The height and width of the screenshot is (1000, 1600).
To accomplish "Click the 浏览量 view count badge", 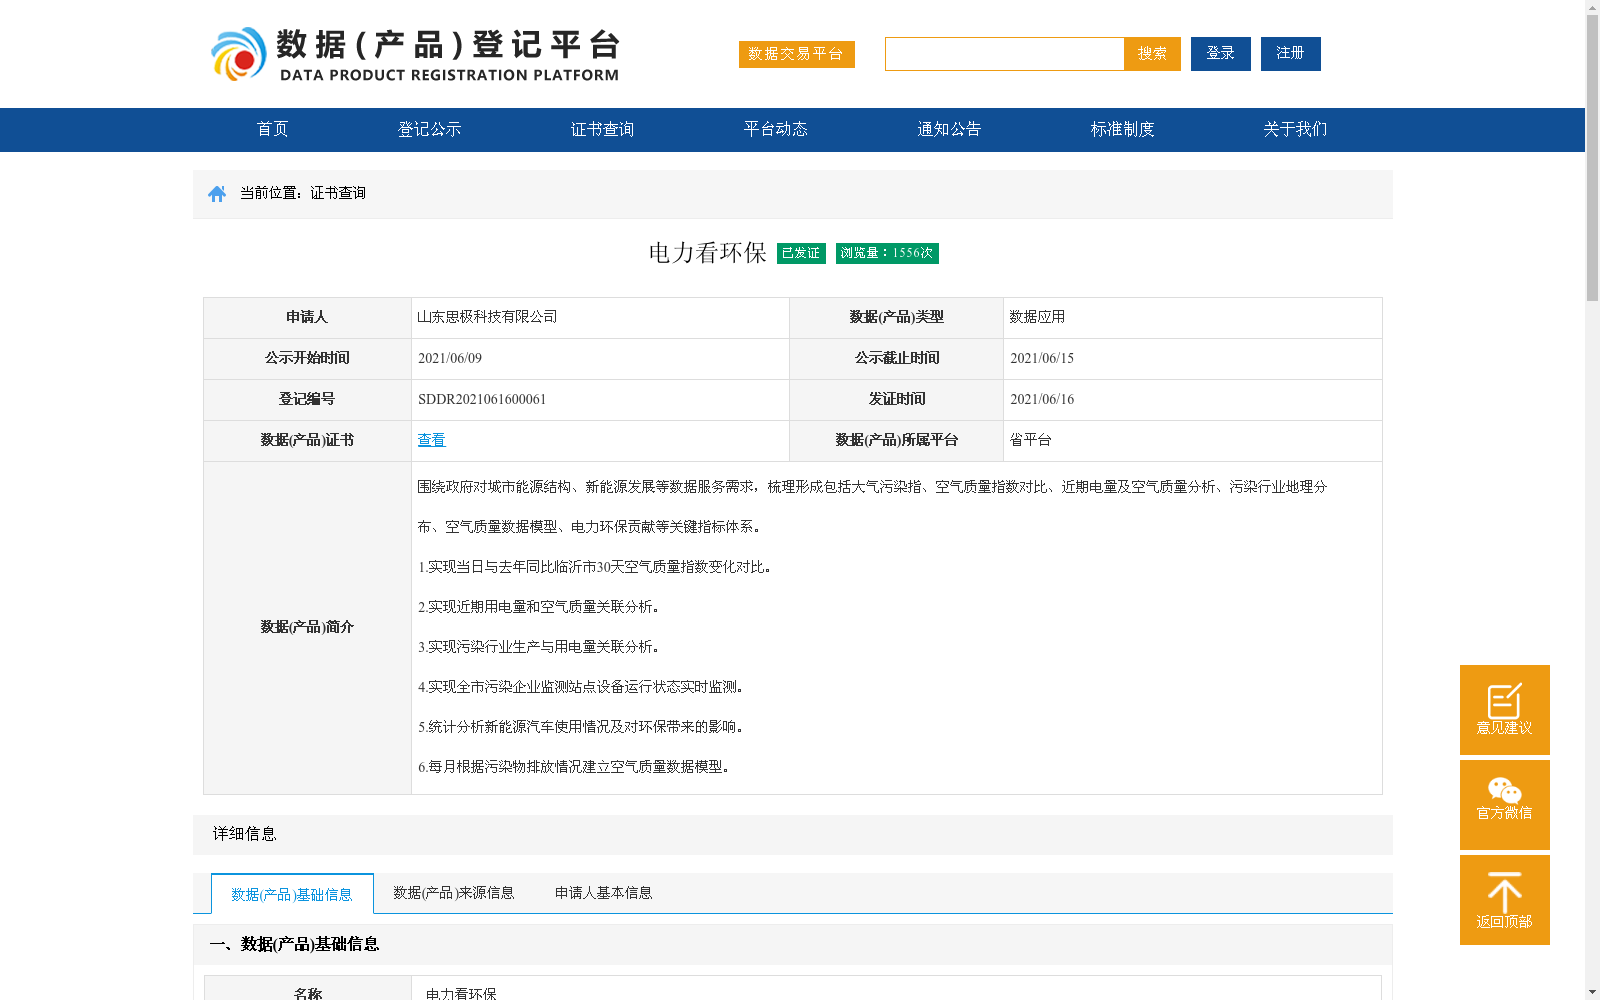I will tap(886, 253).
